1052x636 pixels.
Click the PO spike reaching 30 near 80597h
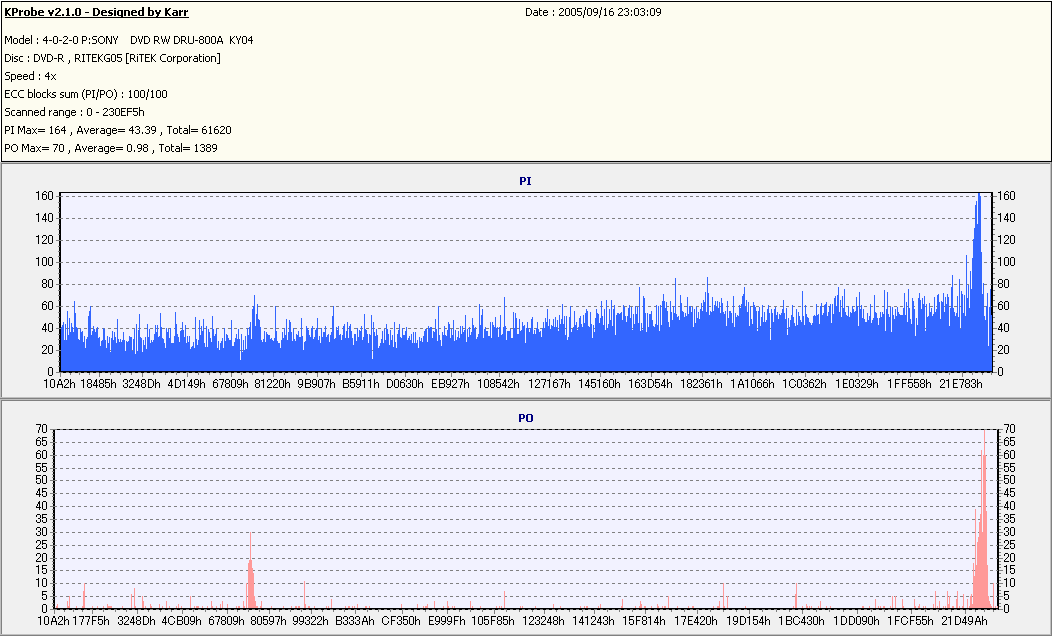250,570
